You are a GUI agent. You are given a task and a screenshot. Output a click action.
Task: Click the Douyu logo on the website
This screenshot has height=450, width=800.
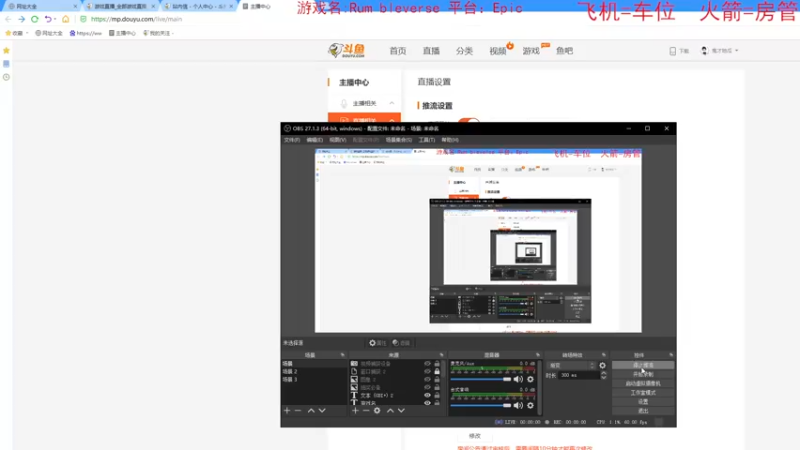click(347, 50)
